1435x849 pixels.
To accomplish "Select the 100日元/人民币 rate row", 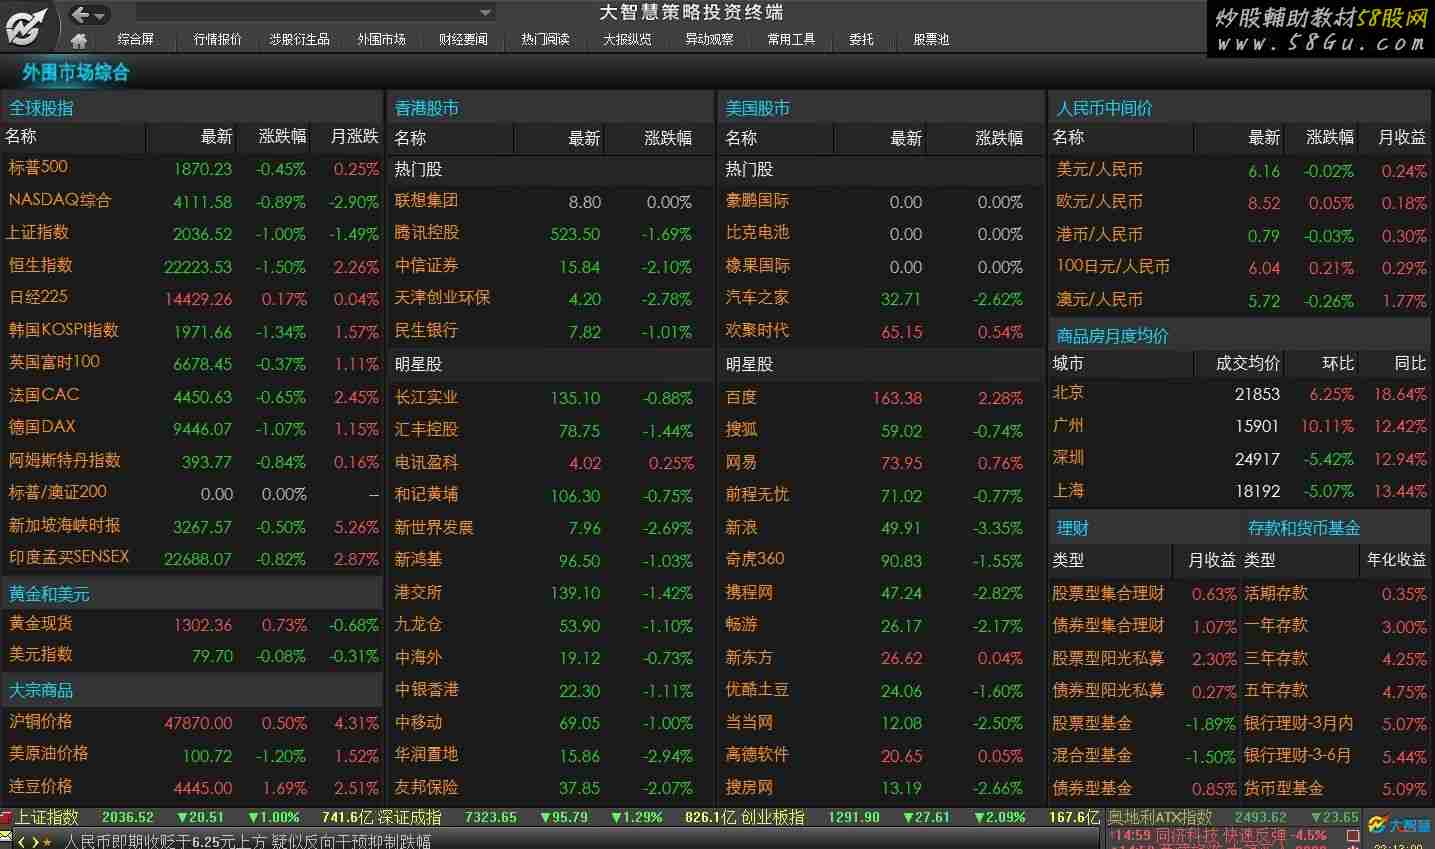I will 1239,267.
